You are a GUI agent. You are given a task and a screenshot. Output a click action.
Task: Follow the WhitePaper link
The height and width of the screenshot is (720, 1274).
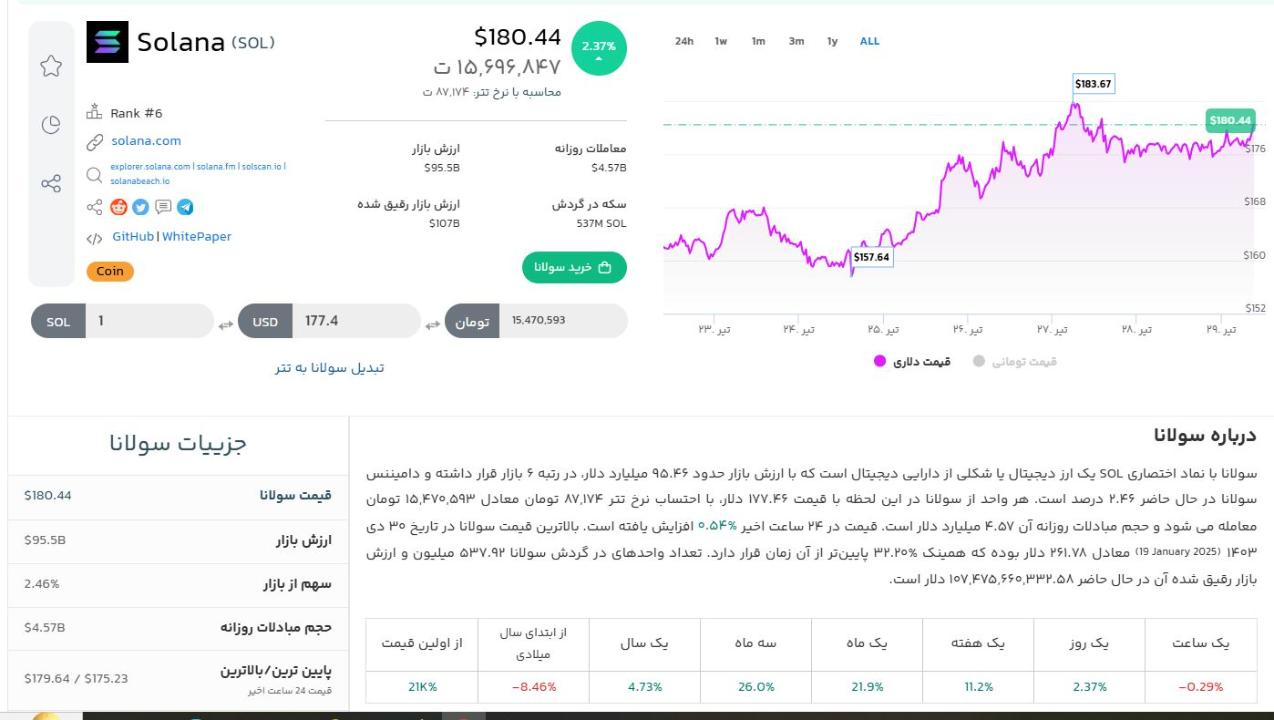[197, 237]
